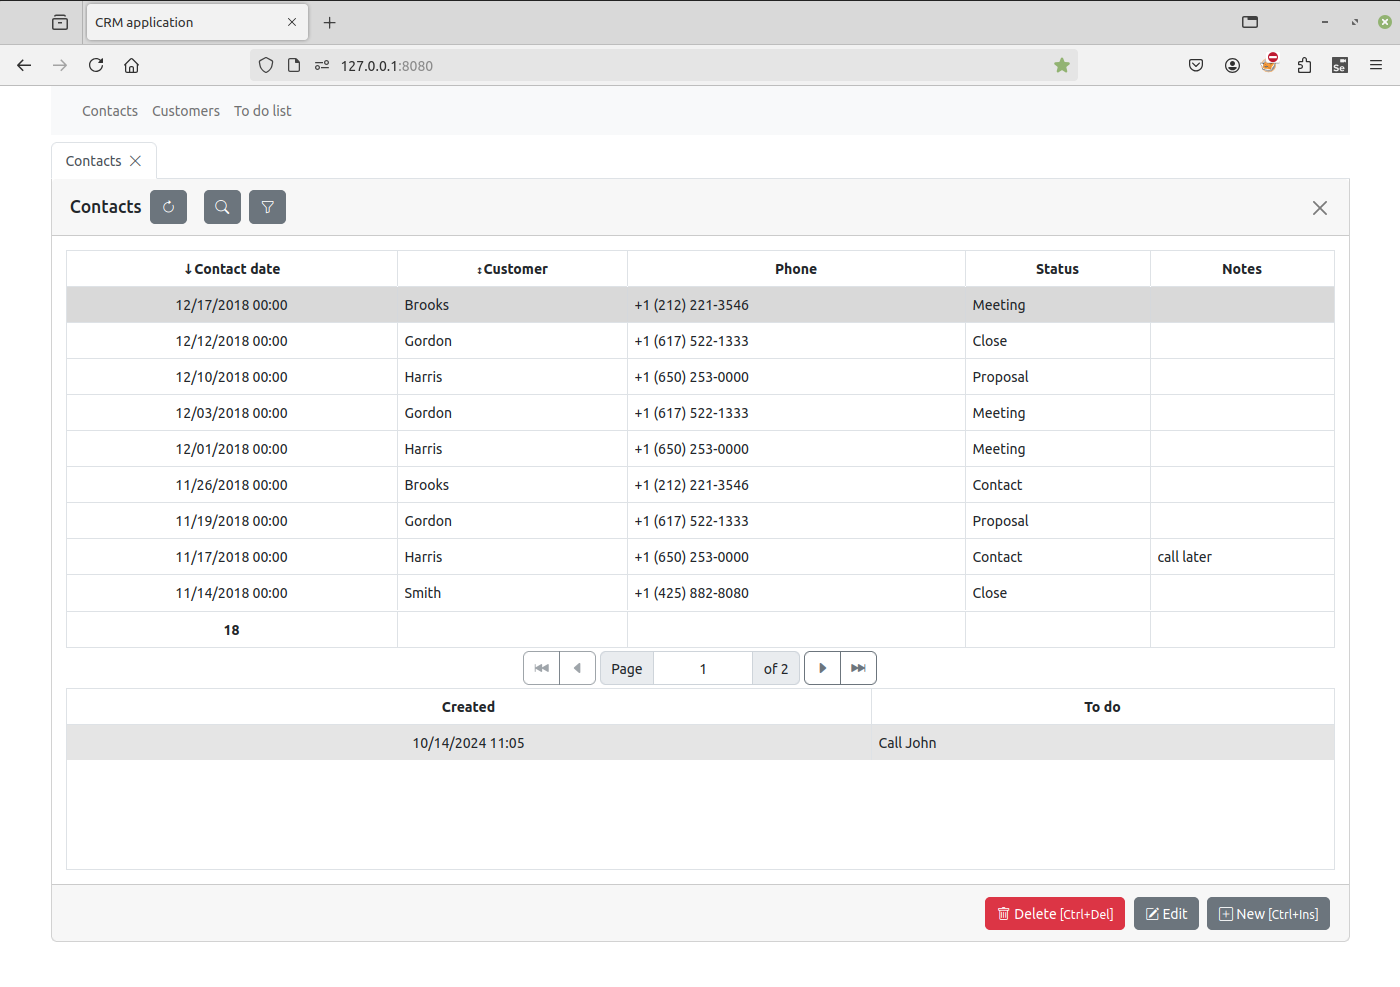Open the To do list menu item
The image size is (1400, 987).
click(x=263, y=111)
